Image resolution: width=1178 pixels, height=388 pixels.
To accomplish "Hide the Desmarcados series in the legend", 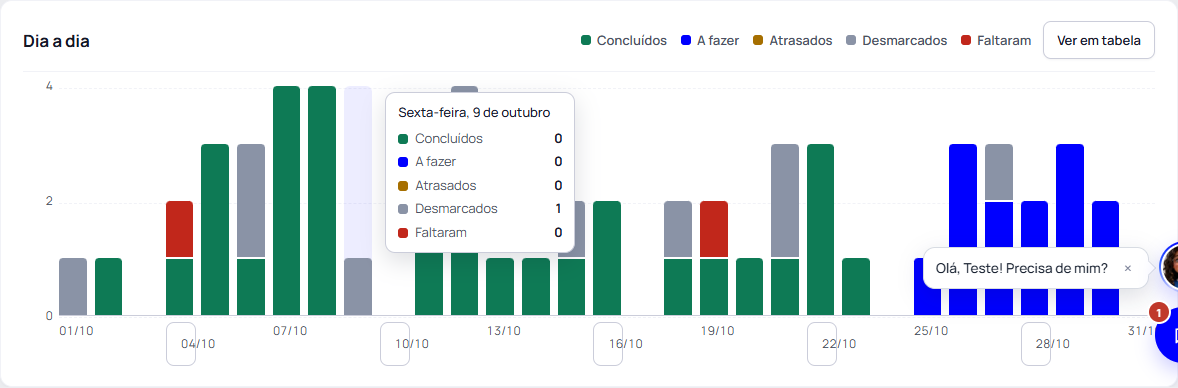I will (x=896, y=41).
